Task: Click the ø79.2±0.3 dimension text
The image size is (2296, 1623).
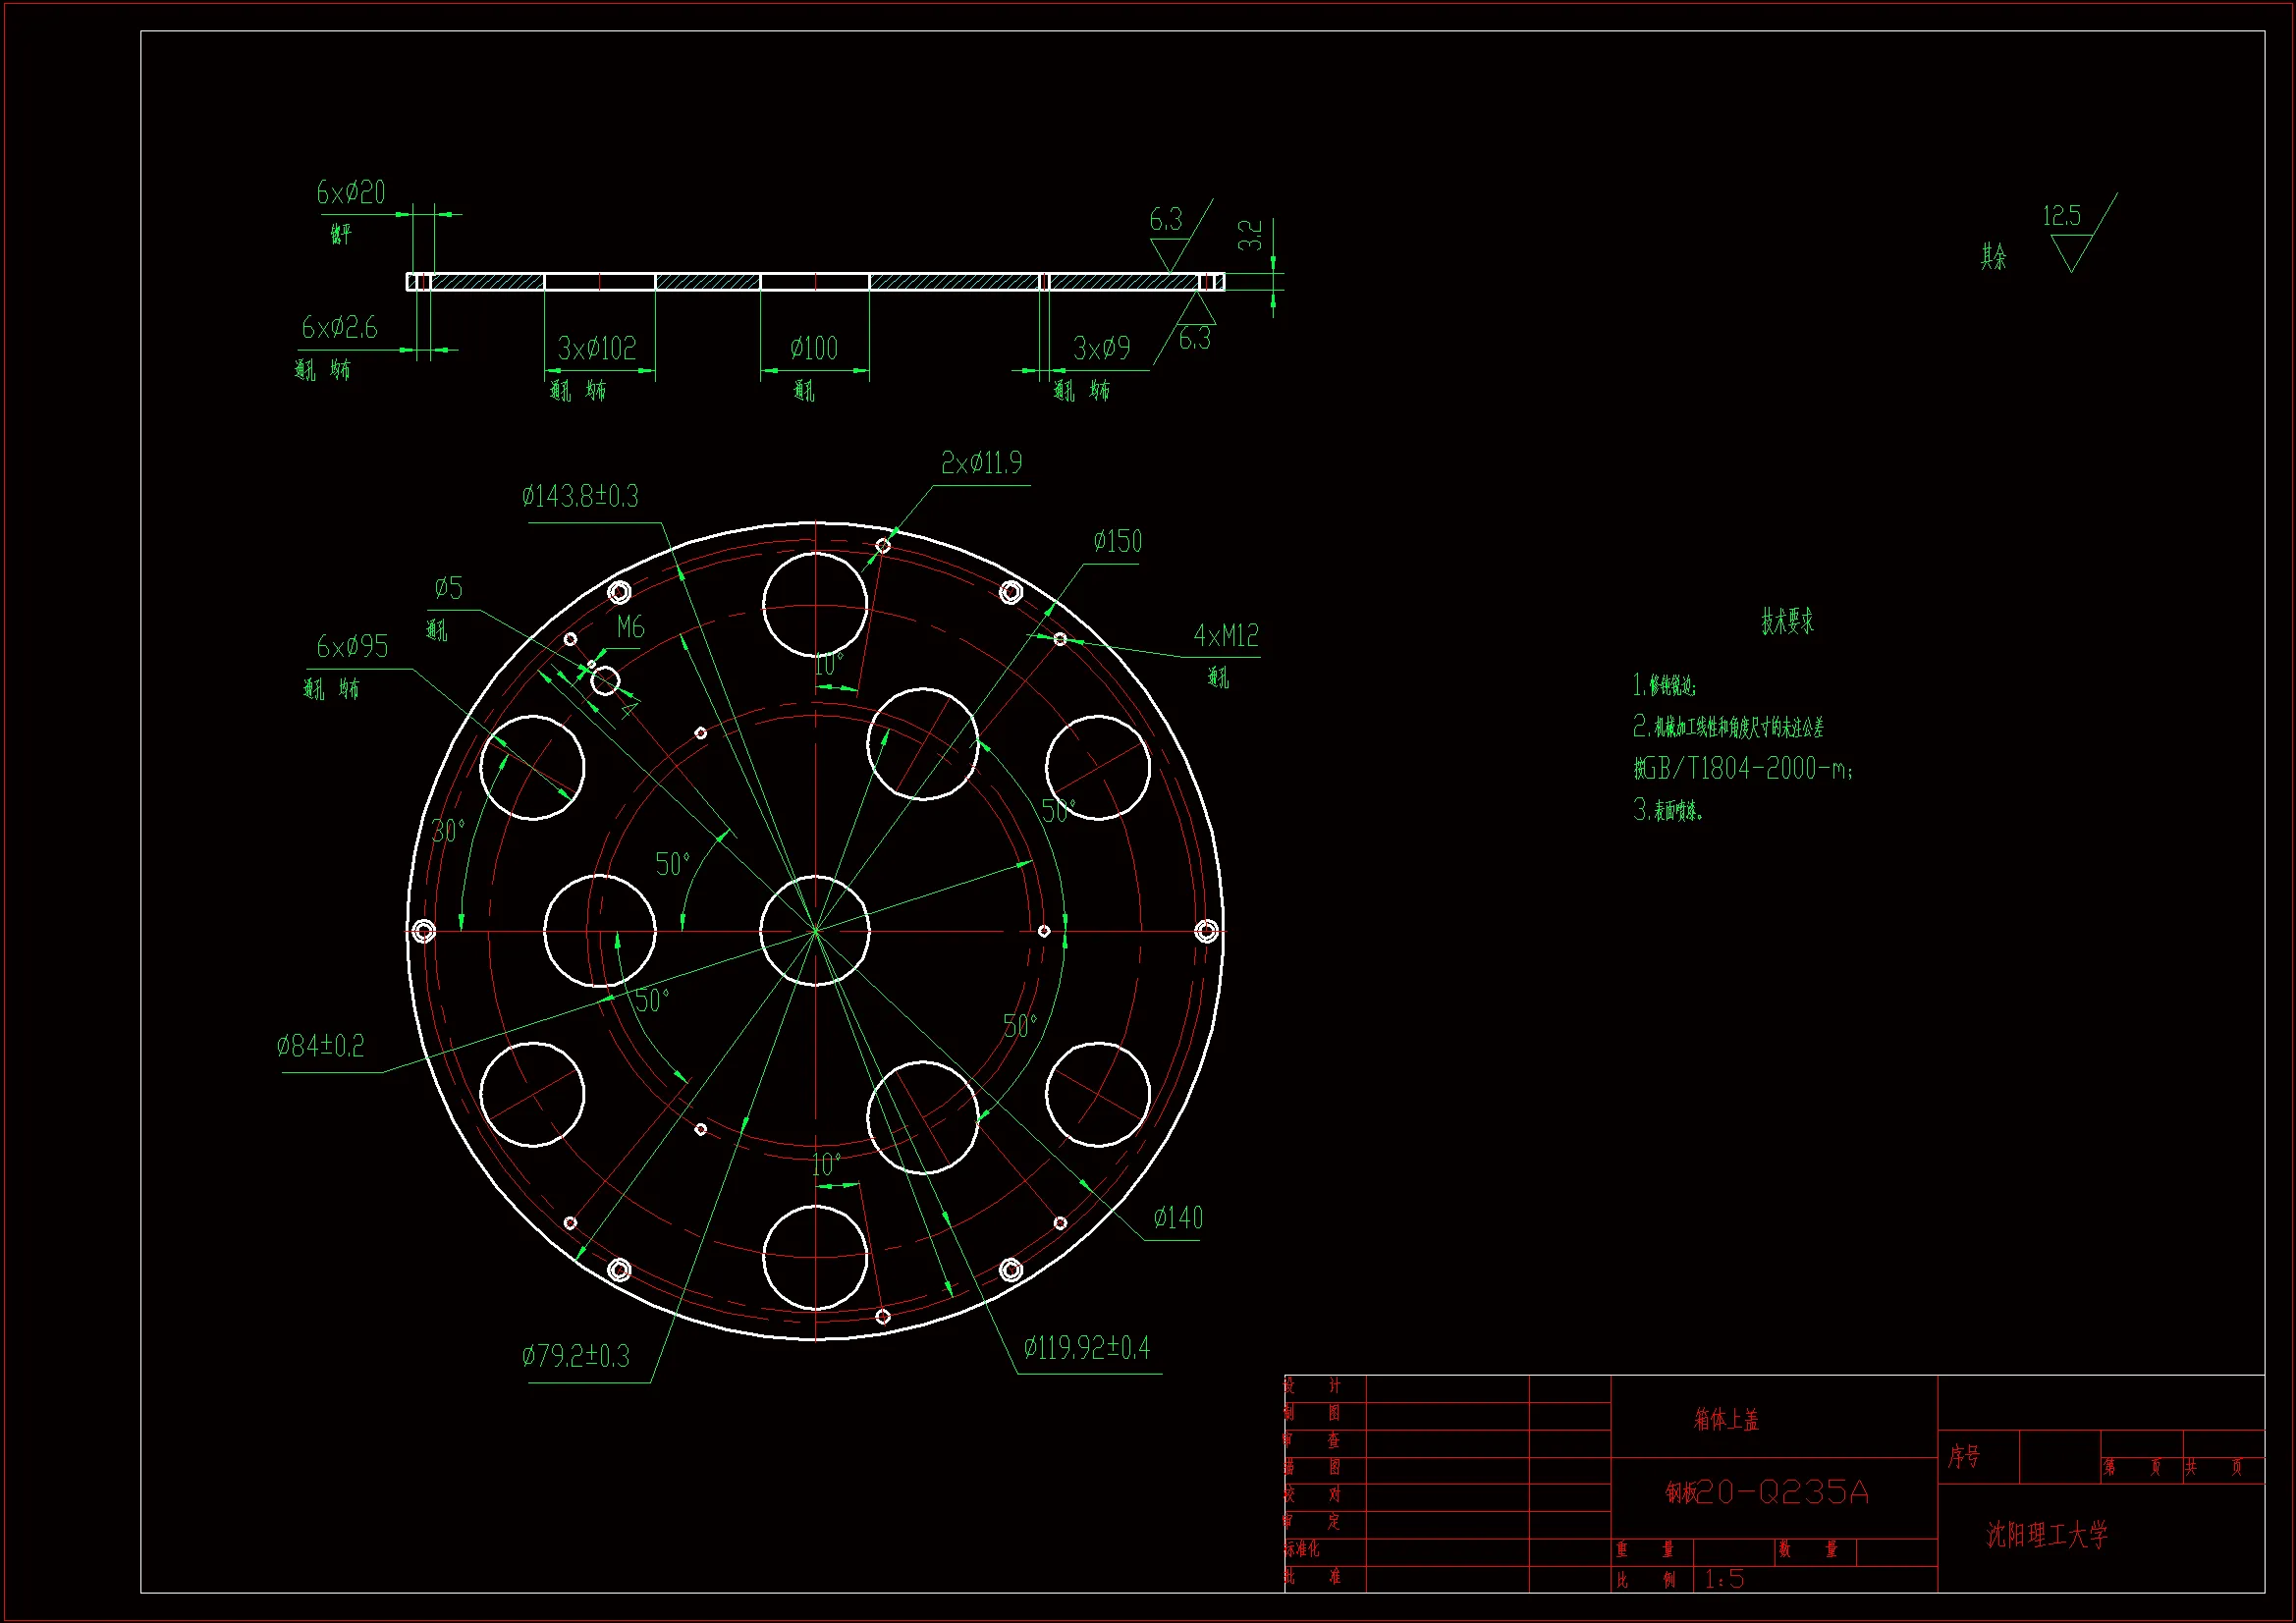Action: pos(576,1356)
